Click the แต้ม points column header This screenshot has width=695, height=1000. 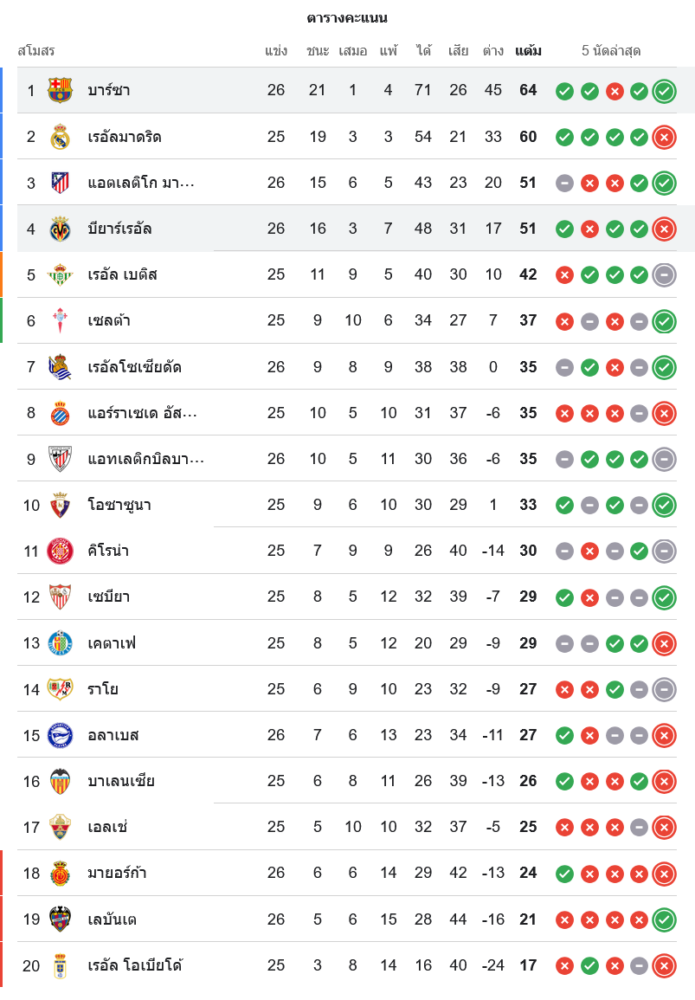(x=528, y=50)
